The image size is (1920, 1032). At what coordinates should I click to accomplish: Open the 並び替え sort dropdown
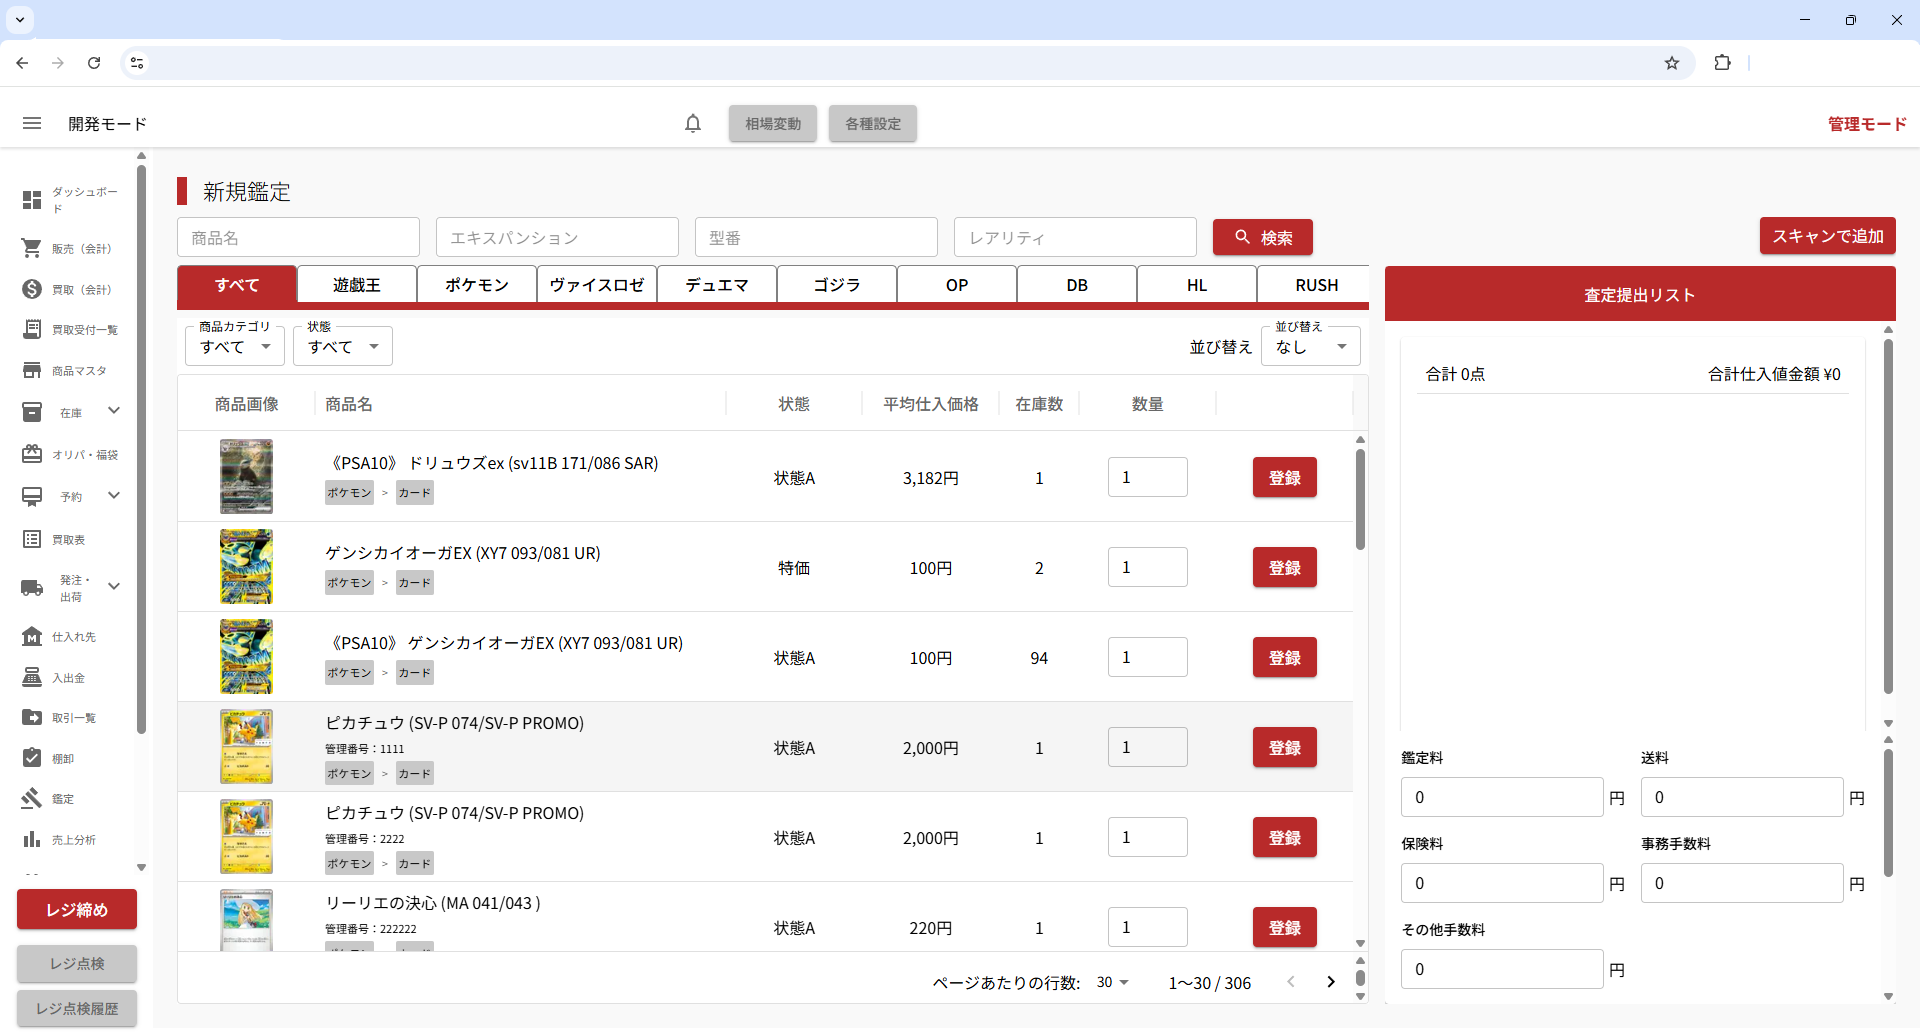1310,347
